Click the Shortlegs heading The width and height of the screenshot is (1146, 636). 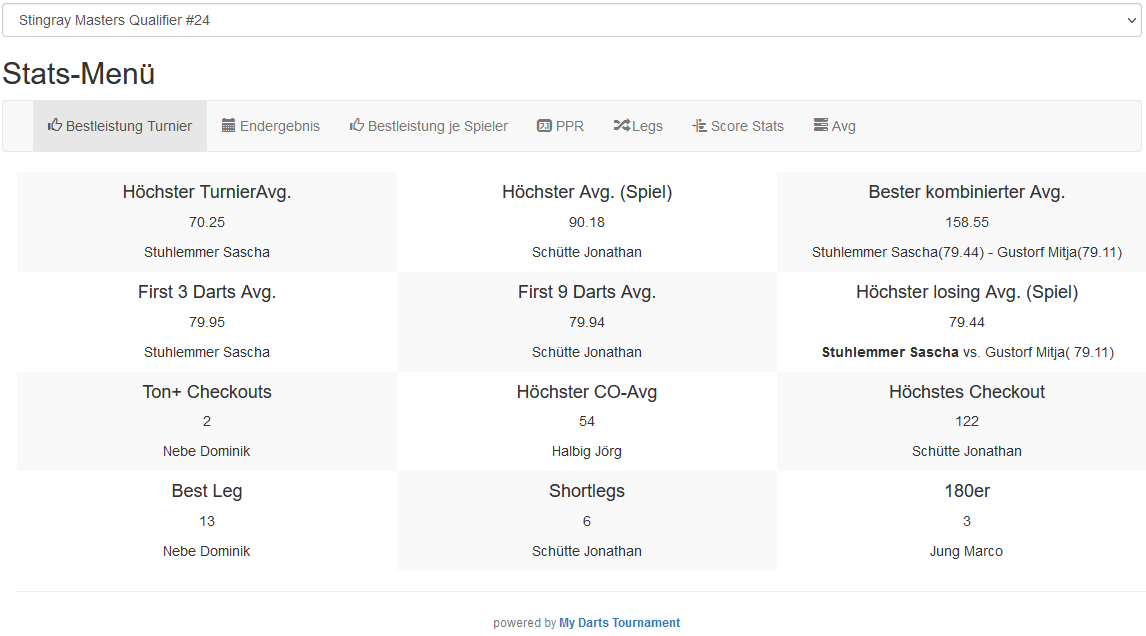click(x=587, y=491)
